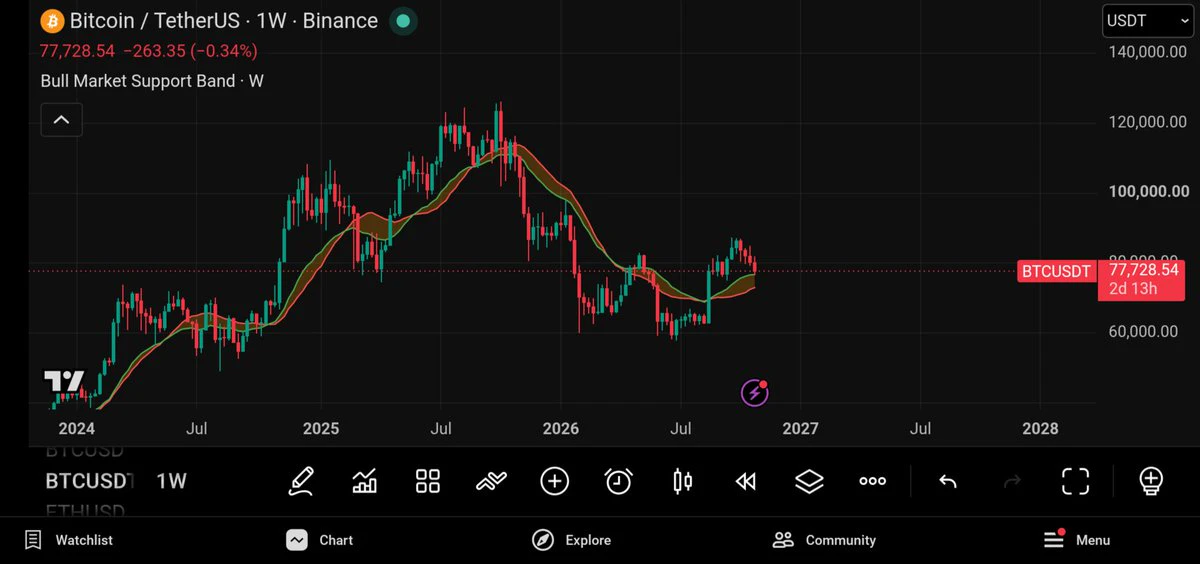Open the ideas light bulb icon
Image resolution: width=1200 pixels, height=564 pixels.
click(x=1151, y=481)
